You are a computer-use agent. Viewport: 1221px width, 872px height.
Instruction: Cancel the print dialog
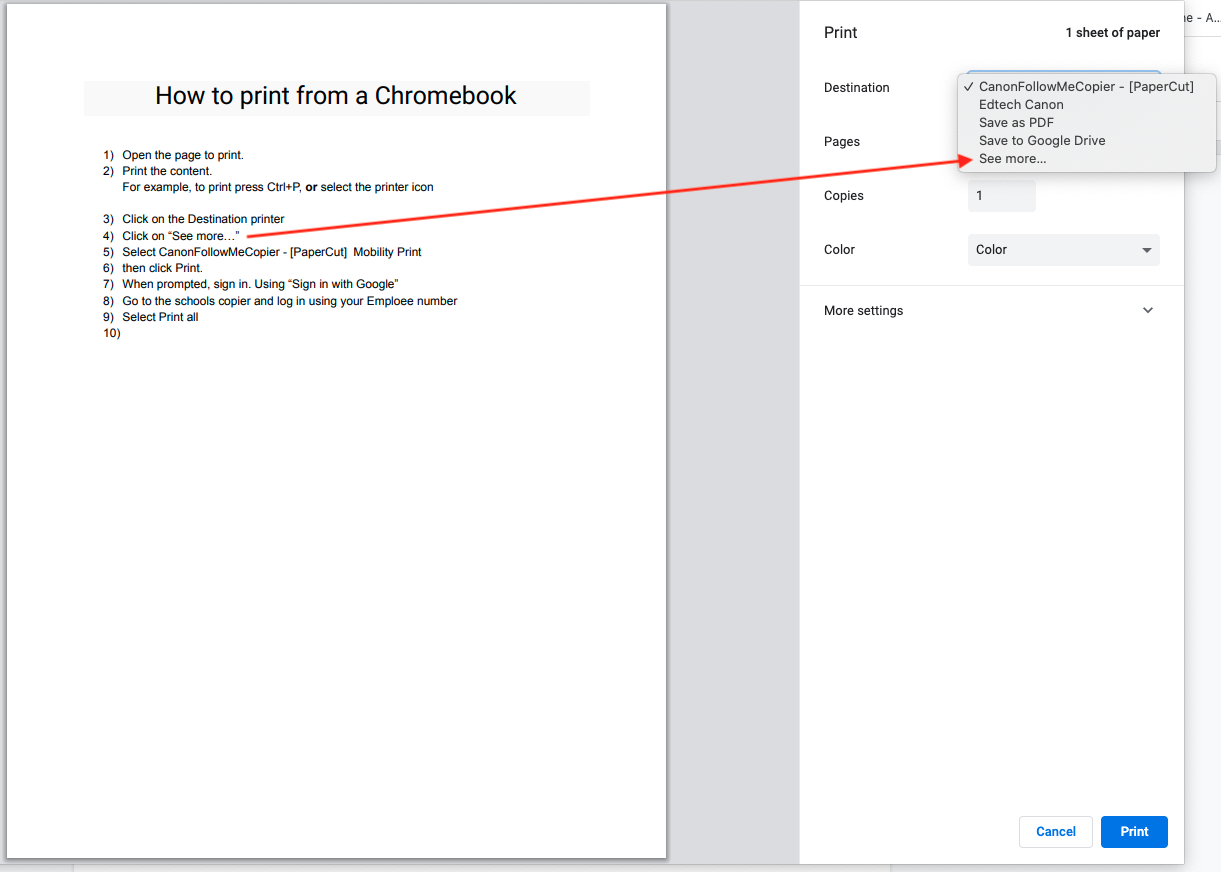(1055, 832)
